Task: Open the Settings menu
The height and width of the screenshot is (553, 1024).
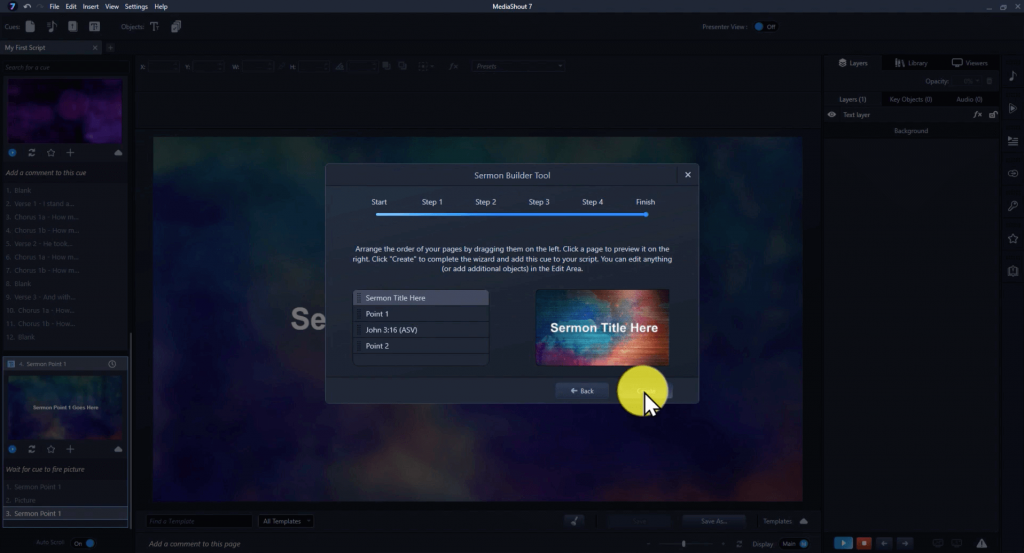Action: 136,7
